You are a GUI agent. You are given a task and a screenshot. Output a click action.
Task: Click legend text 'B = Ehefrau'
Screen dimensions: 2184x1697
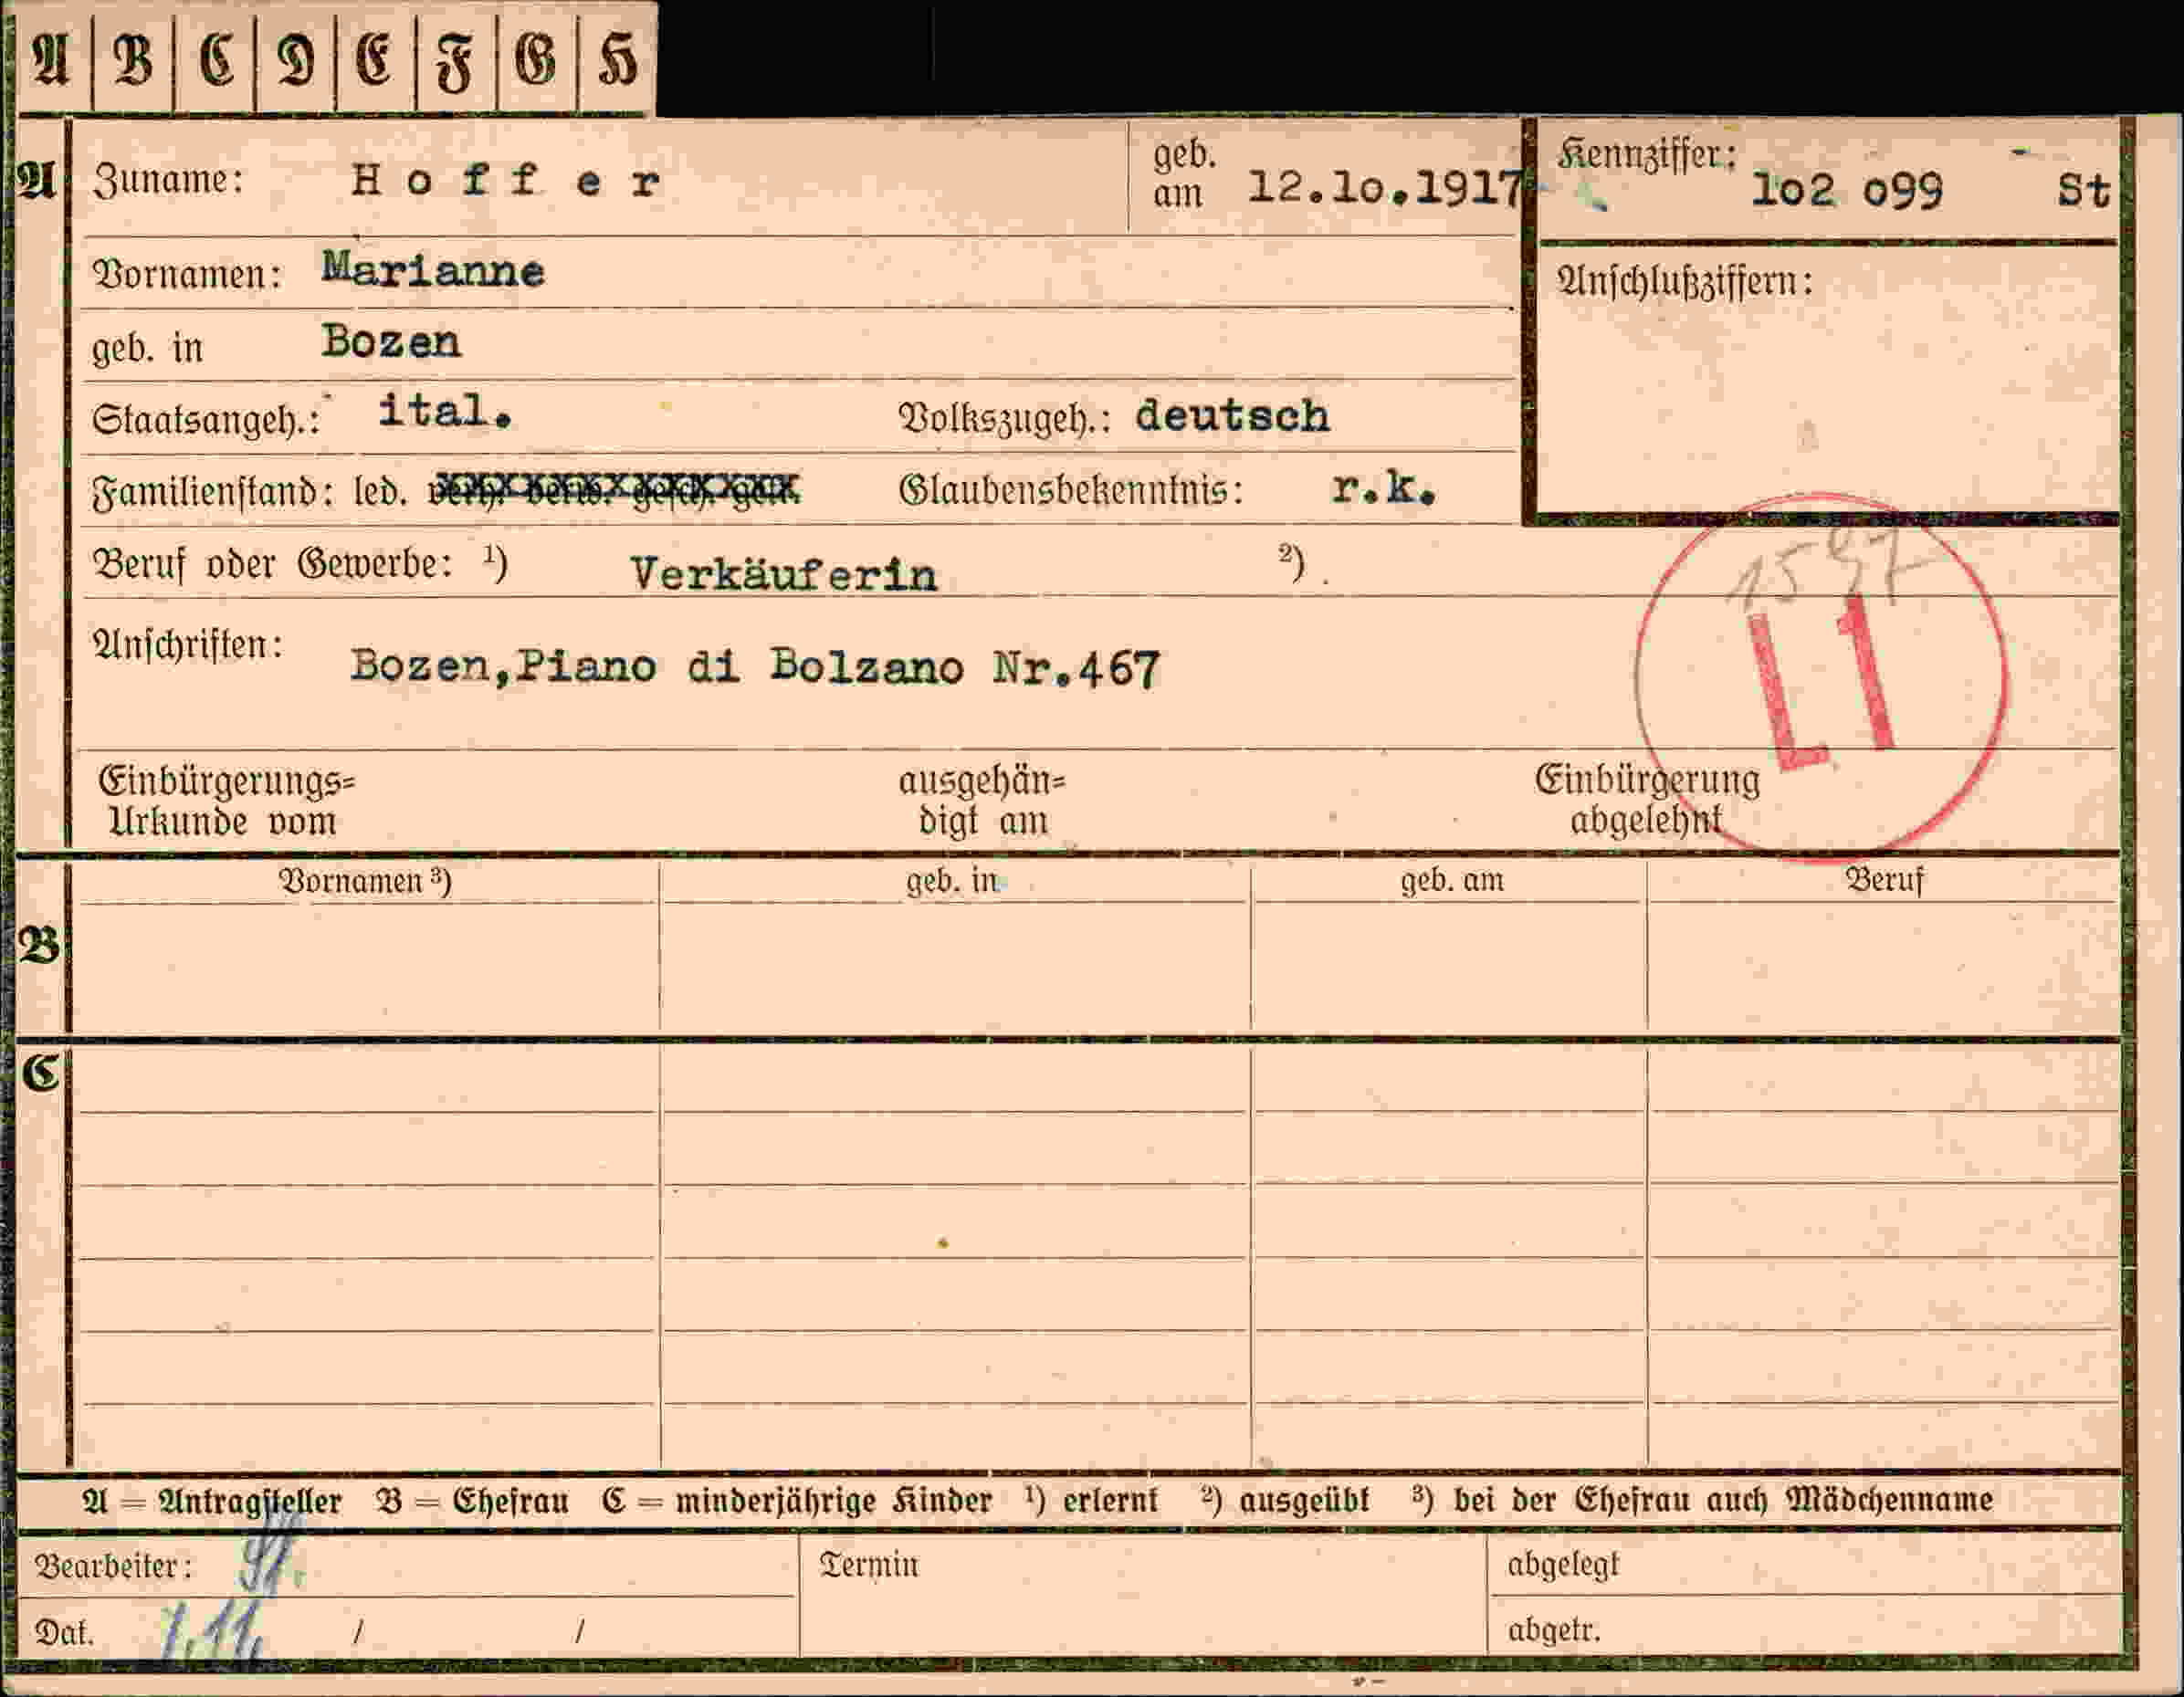click(x=472, y=1501)
